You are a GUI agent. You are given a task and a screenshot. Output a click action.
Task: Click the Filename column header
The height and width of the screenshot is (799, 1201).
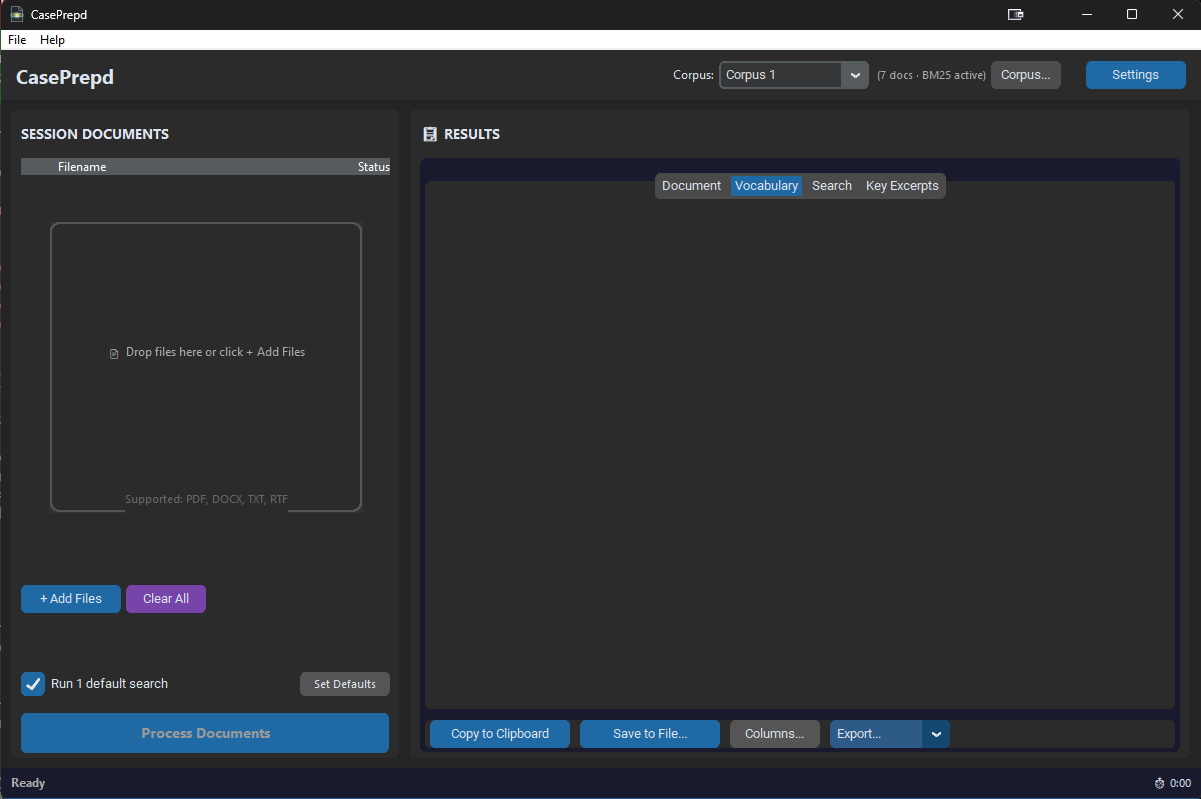[x=82, y=166]
